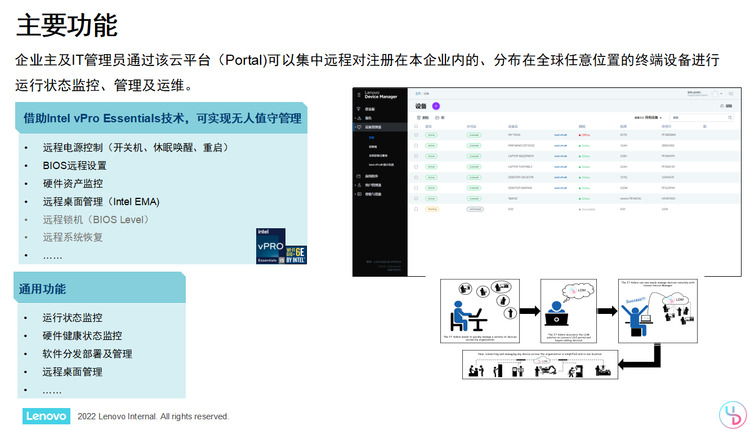The width and height of the screenshot is (750, 430).
Task: Click the Intel vPro Essentials badge logo
Action: click(x=280, y=246)
